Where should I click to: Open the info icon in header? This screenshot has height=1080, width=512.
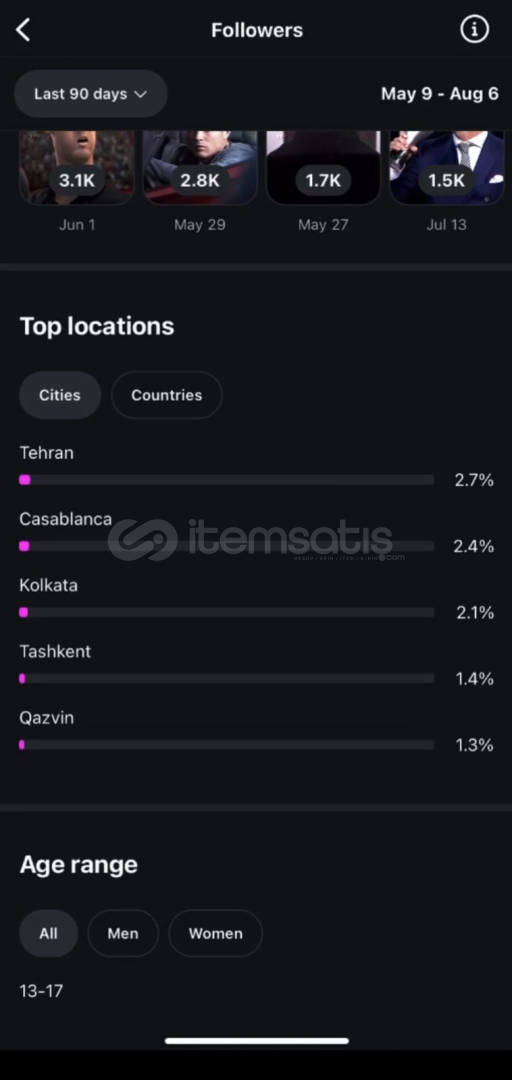pyautogui.click(x=474, y=30)
